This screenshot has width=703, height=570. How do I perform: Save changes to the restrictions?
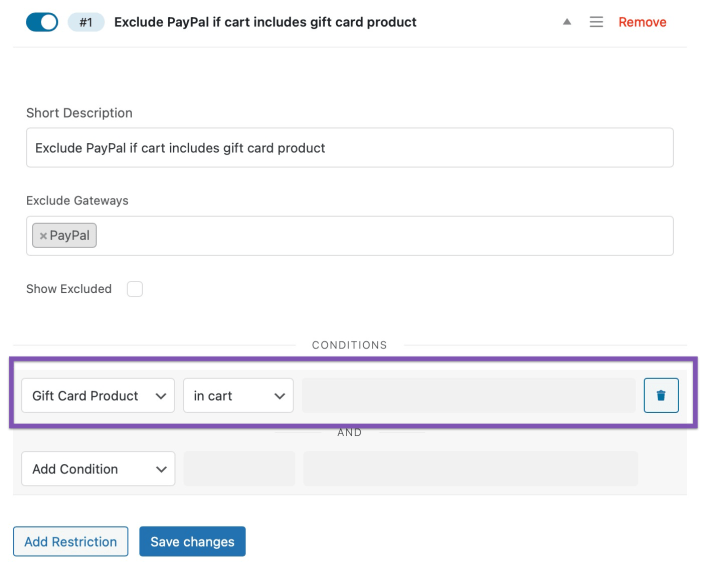pos(192,541)
